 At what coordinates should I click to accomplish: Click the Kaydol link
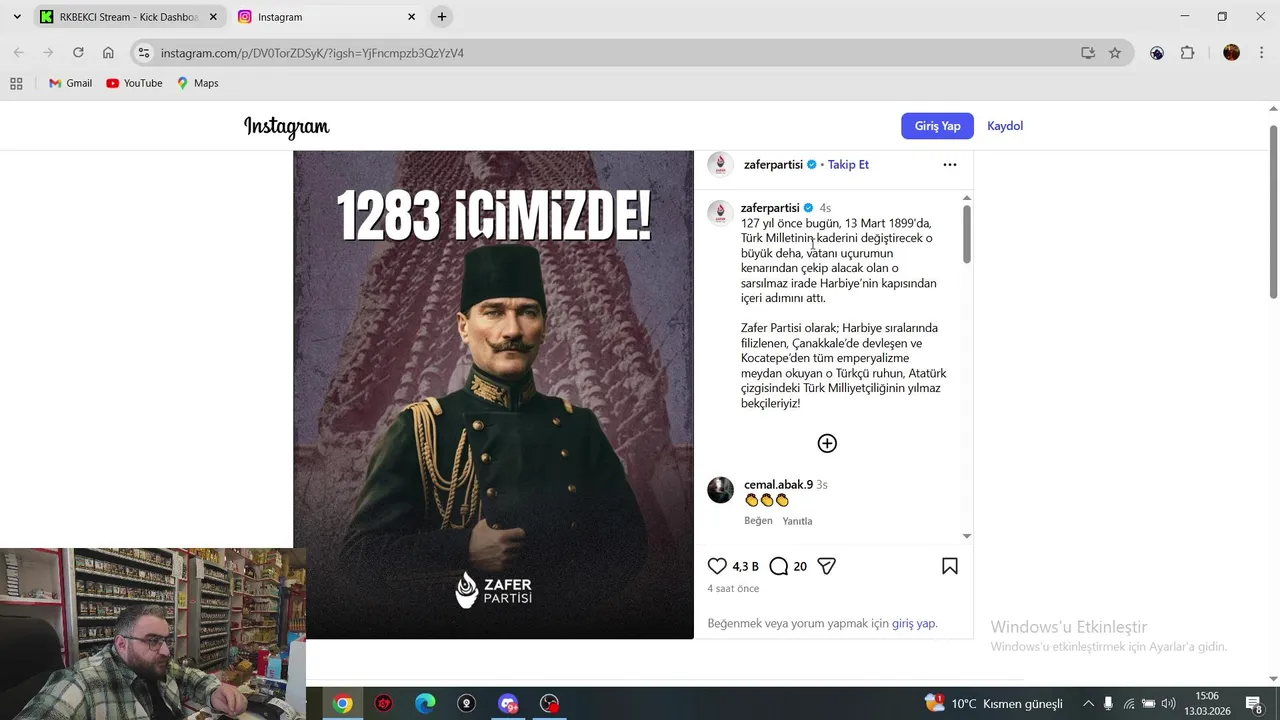[x=1005, y=126]
